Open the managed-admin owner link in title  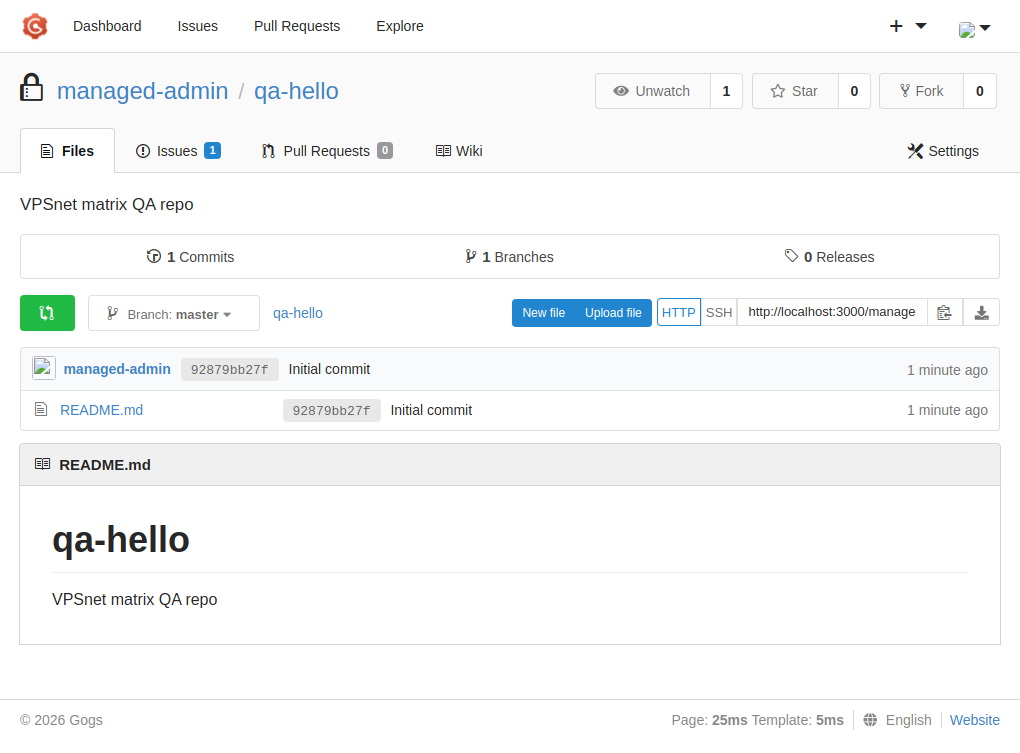pos(142,91)
